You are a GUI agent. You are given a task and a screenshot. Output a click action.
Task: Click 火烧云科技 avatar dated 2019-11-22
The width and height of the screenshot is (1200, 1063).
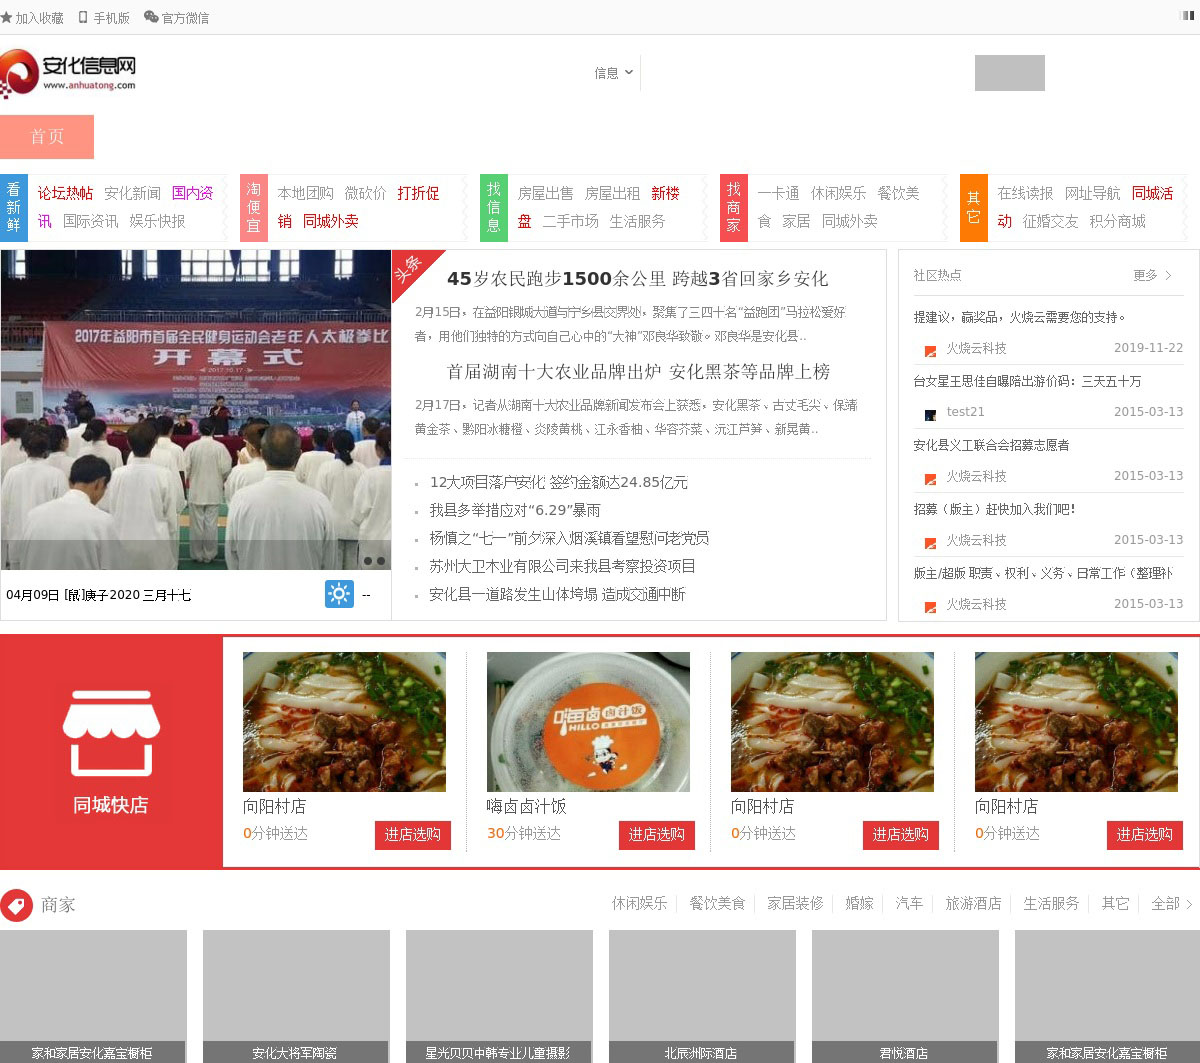[x=930, y=350]
